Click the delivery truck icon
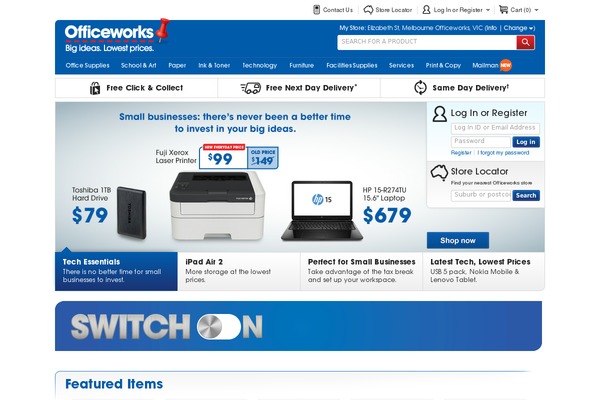The width and height of the screenshot is (600, 400). point(251,88)
